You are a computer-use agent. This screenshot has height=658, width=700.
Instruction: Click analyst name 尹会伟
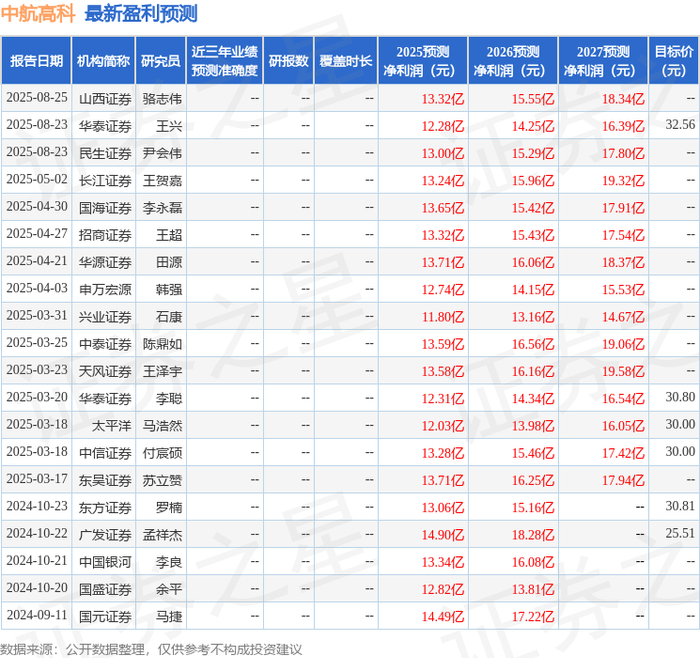point(162,153)
